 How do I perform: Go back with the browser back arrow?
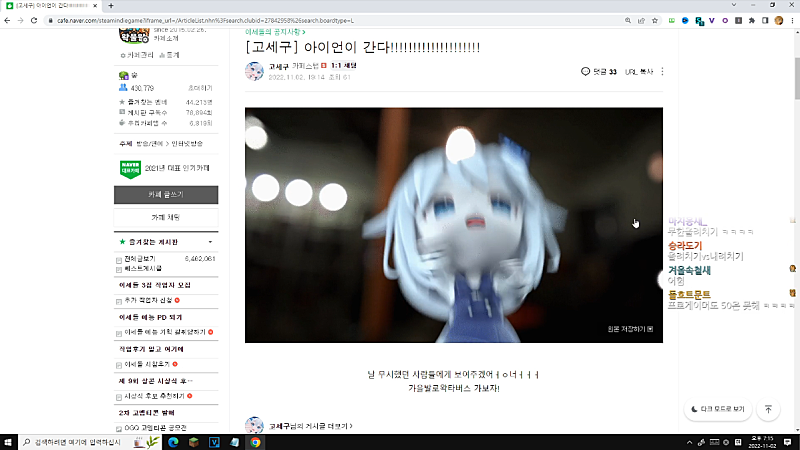point(7,20)
